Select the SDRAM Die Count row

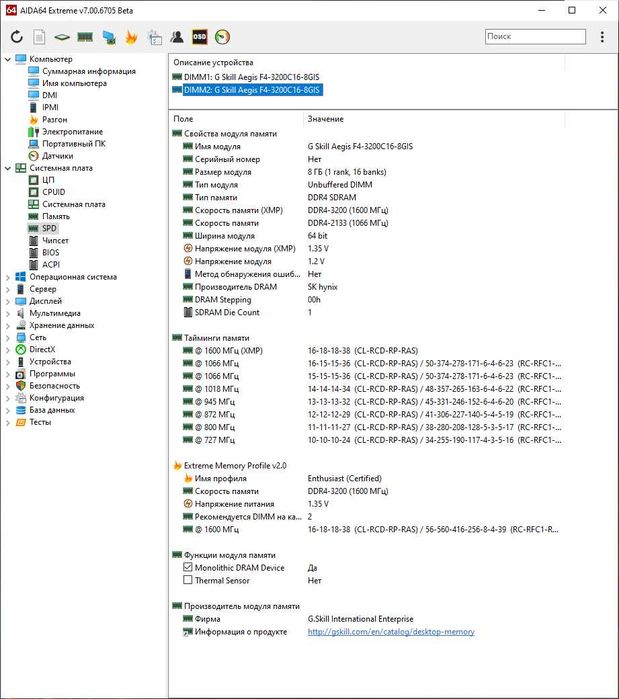point(367,312)
